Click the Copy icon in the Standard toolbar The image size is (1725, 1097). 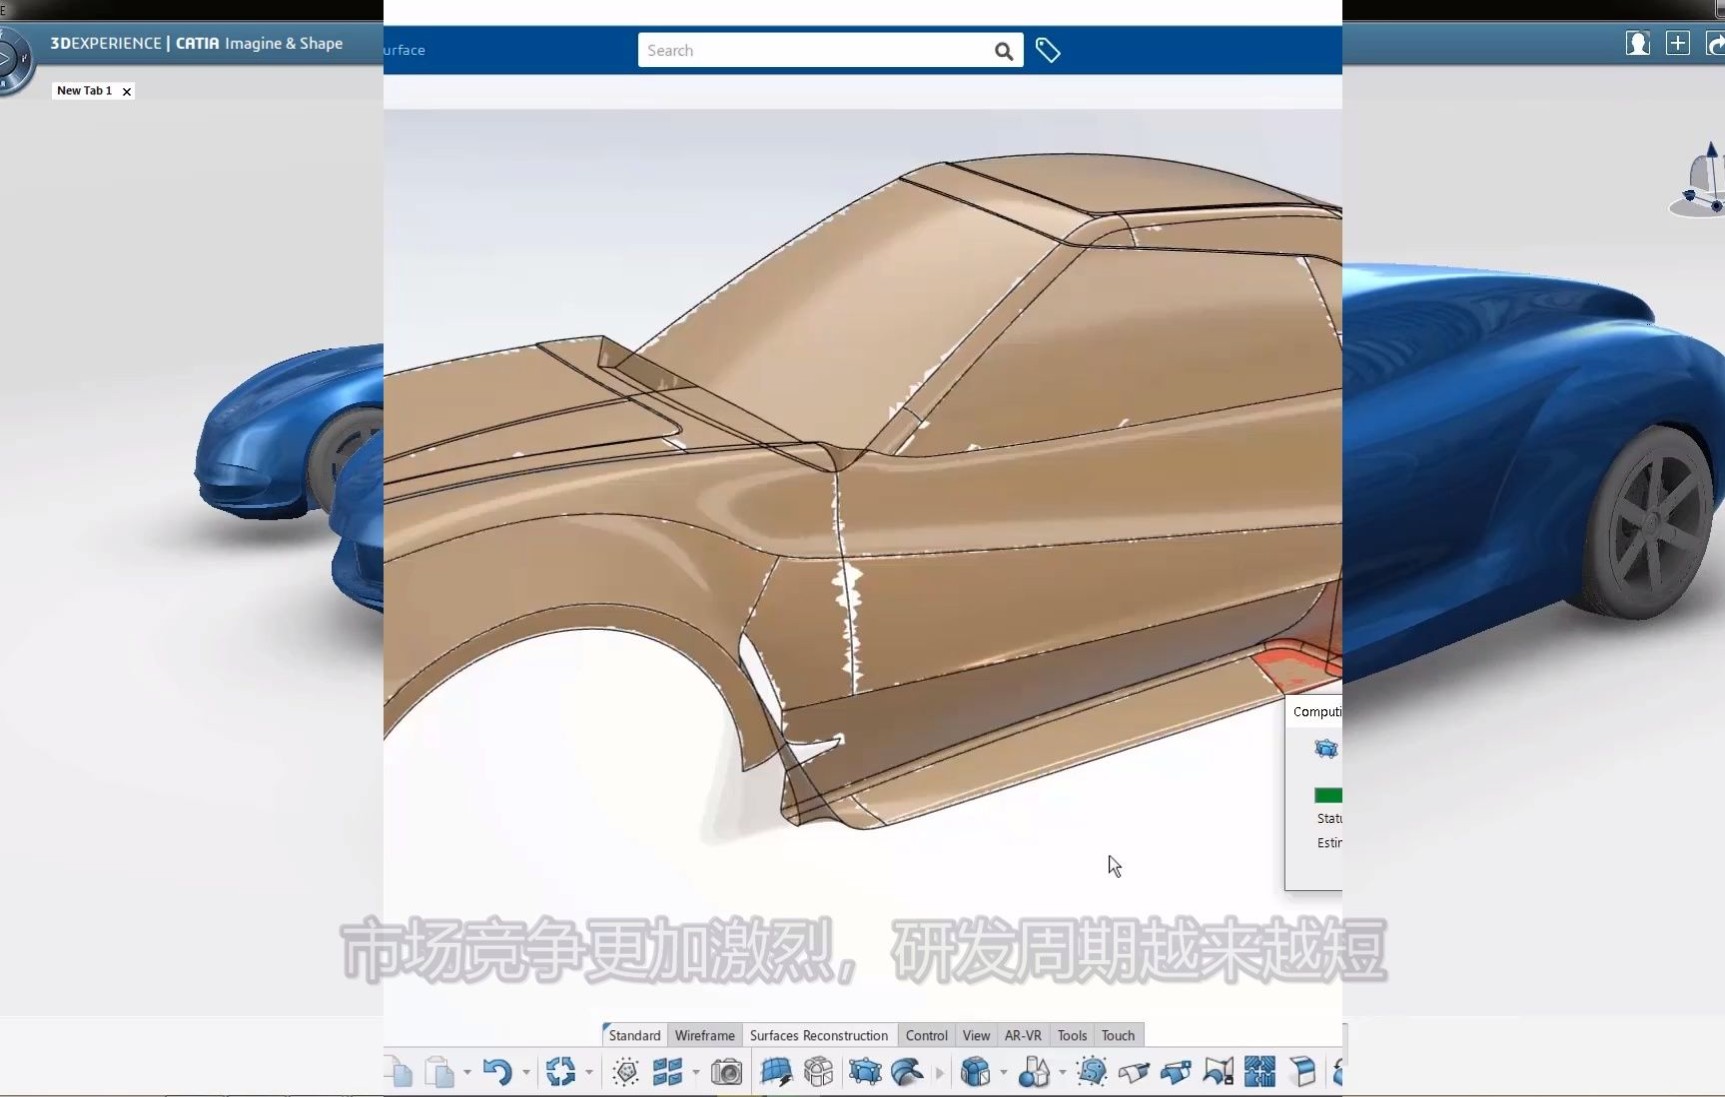(398, 1072)
